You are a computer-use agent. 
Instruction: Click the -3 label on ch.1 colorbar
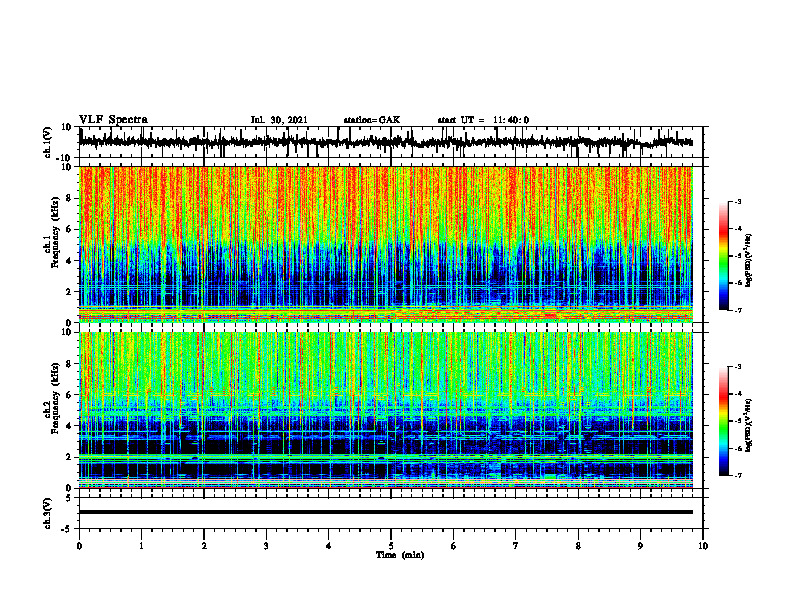click(738, 201)
